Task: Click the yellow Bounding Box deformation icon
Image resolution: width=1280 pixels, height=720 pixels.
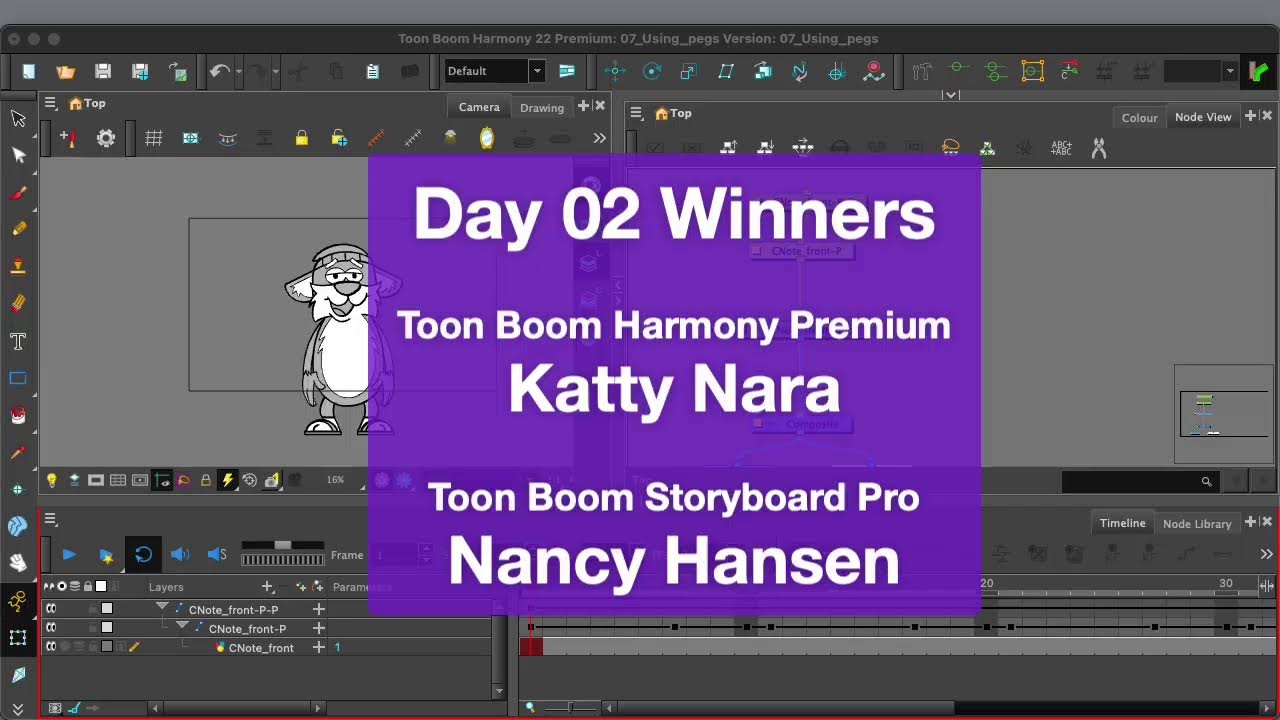Action: (x=1032, y=71)
